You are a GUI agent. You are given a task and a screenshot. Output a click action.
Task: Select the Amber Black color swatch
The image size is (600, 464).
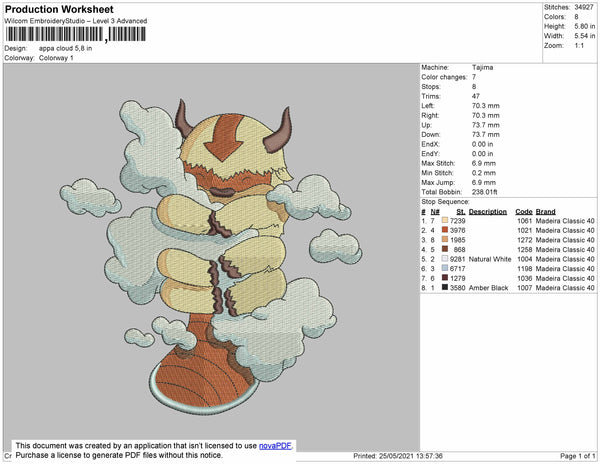coord(445,287)
